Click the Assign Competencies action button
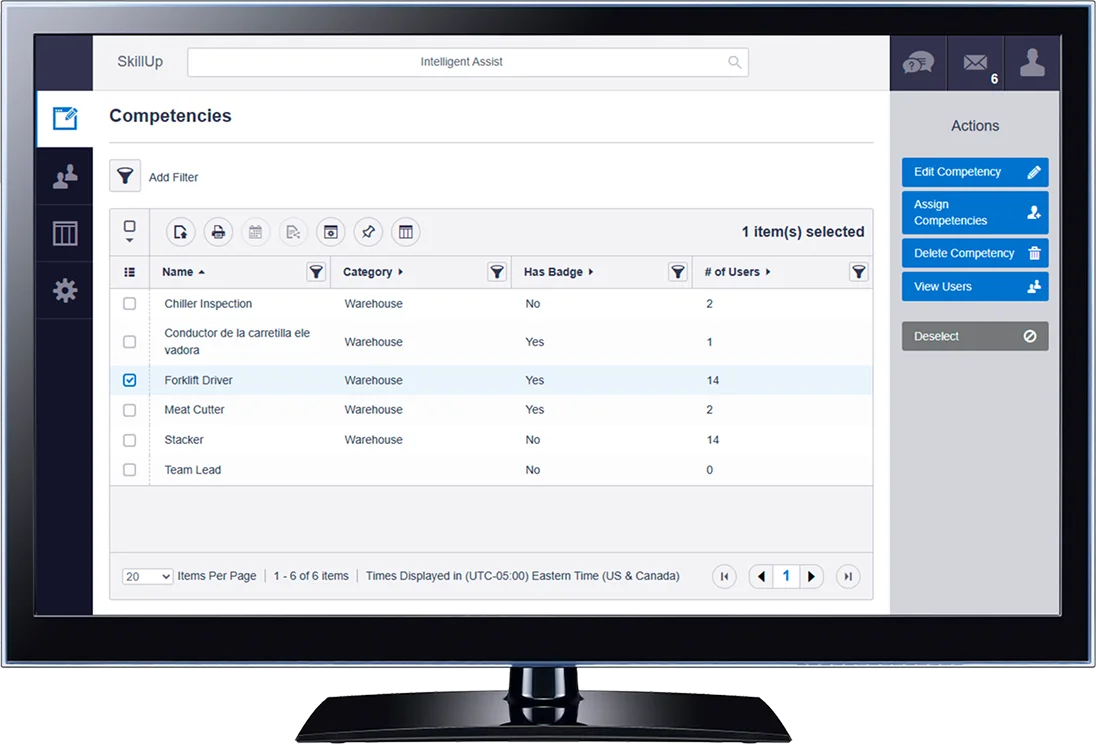 [975, 212]
